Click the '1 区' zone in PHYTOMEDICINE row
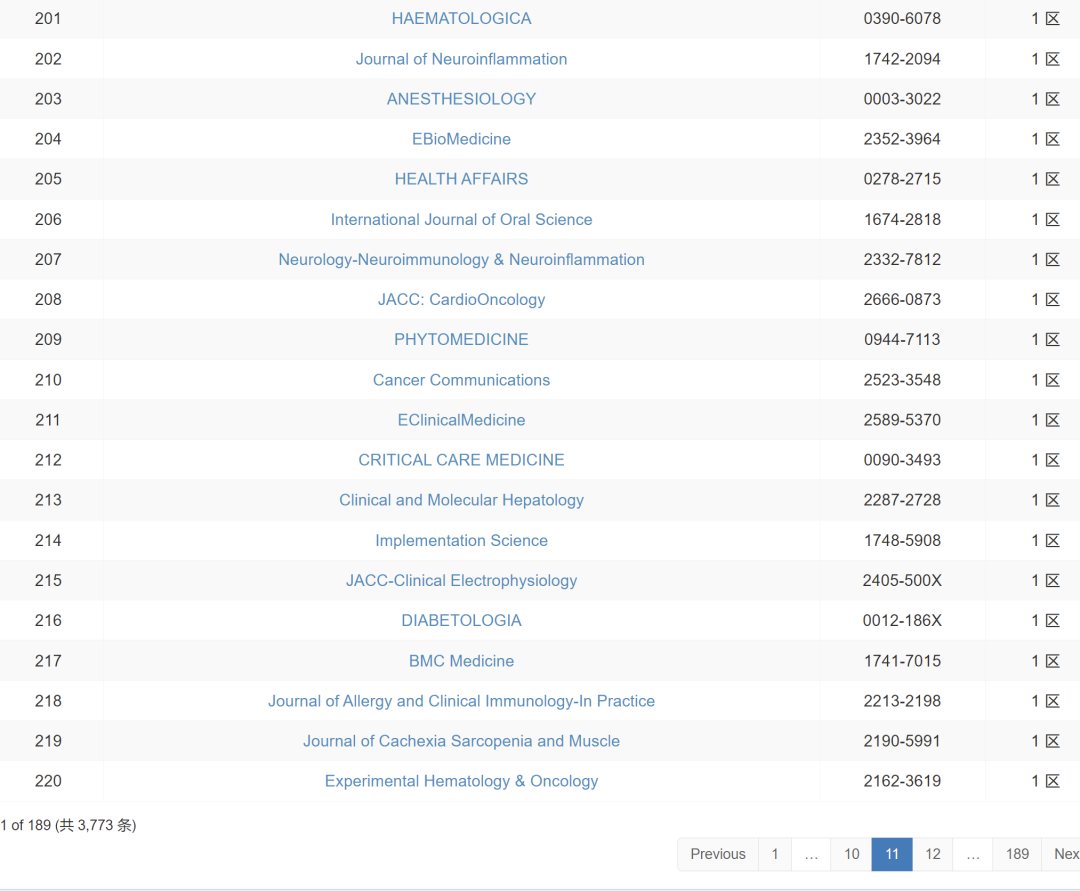Image resolution: width=1080 pixels, height=891 pixels. pyautogui.click(x=1046, y=339)
